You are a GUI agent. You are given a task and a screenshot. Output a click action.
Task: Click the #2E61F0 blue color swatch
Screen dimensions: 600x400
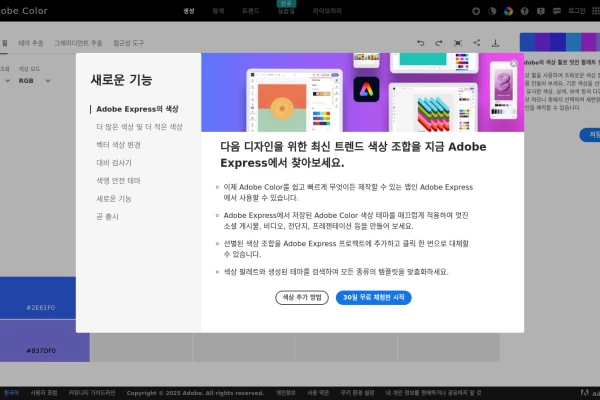pyautogui.click(x=38, y=297)
